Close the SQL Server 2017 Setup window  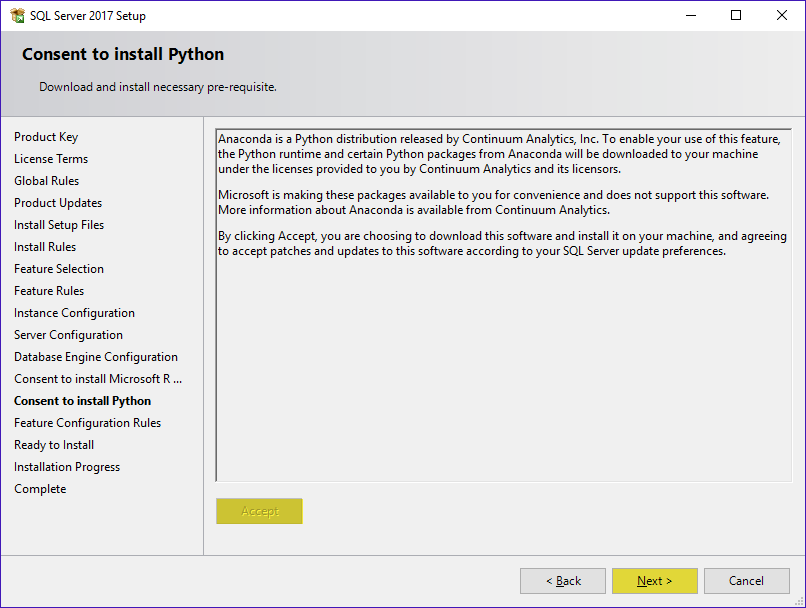pyautogui.click(x=782, y=15)
